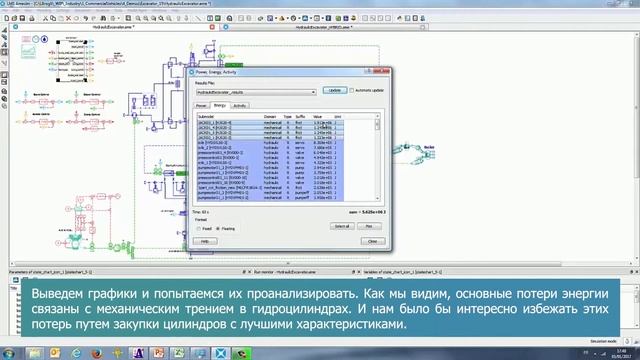Click the Save toolbar icon
640x360 pixels.
tap(22, 18)
